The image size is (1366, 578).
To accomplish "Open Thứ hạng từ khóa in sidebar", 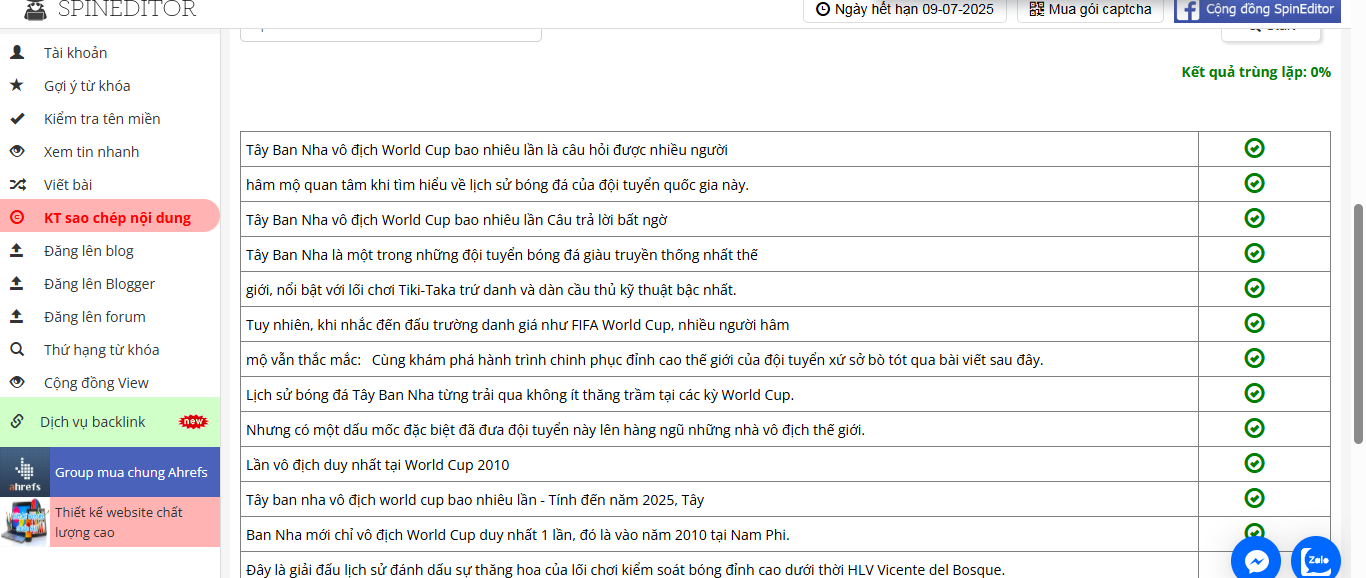I will (110, 349).
